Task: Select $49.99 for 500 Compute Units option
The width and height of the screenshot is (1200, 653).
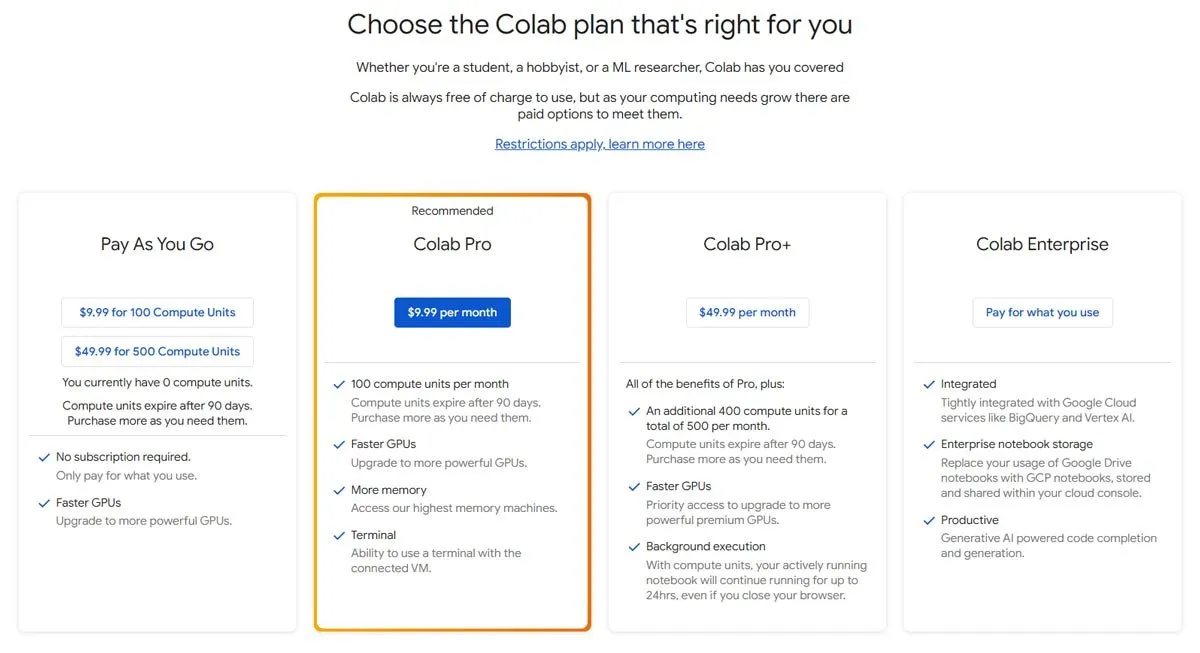Action: (x=157, y=351)
